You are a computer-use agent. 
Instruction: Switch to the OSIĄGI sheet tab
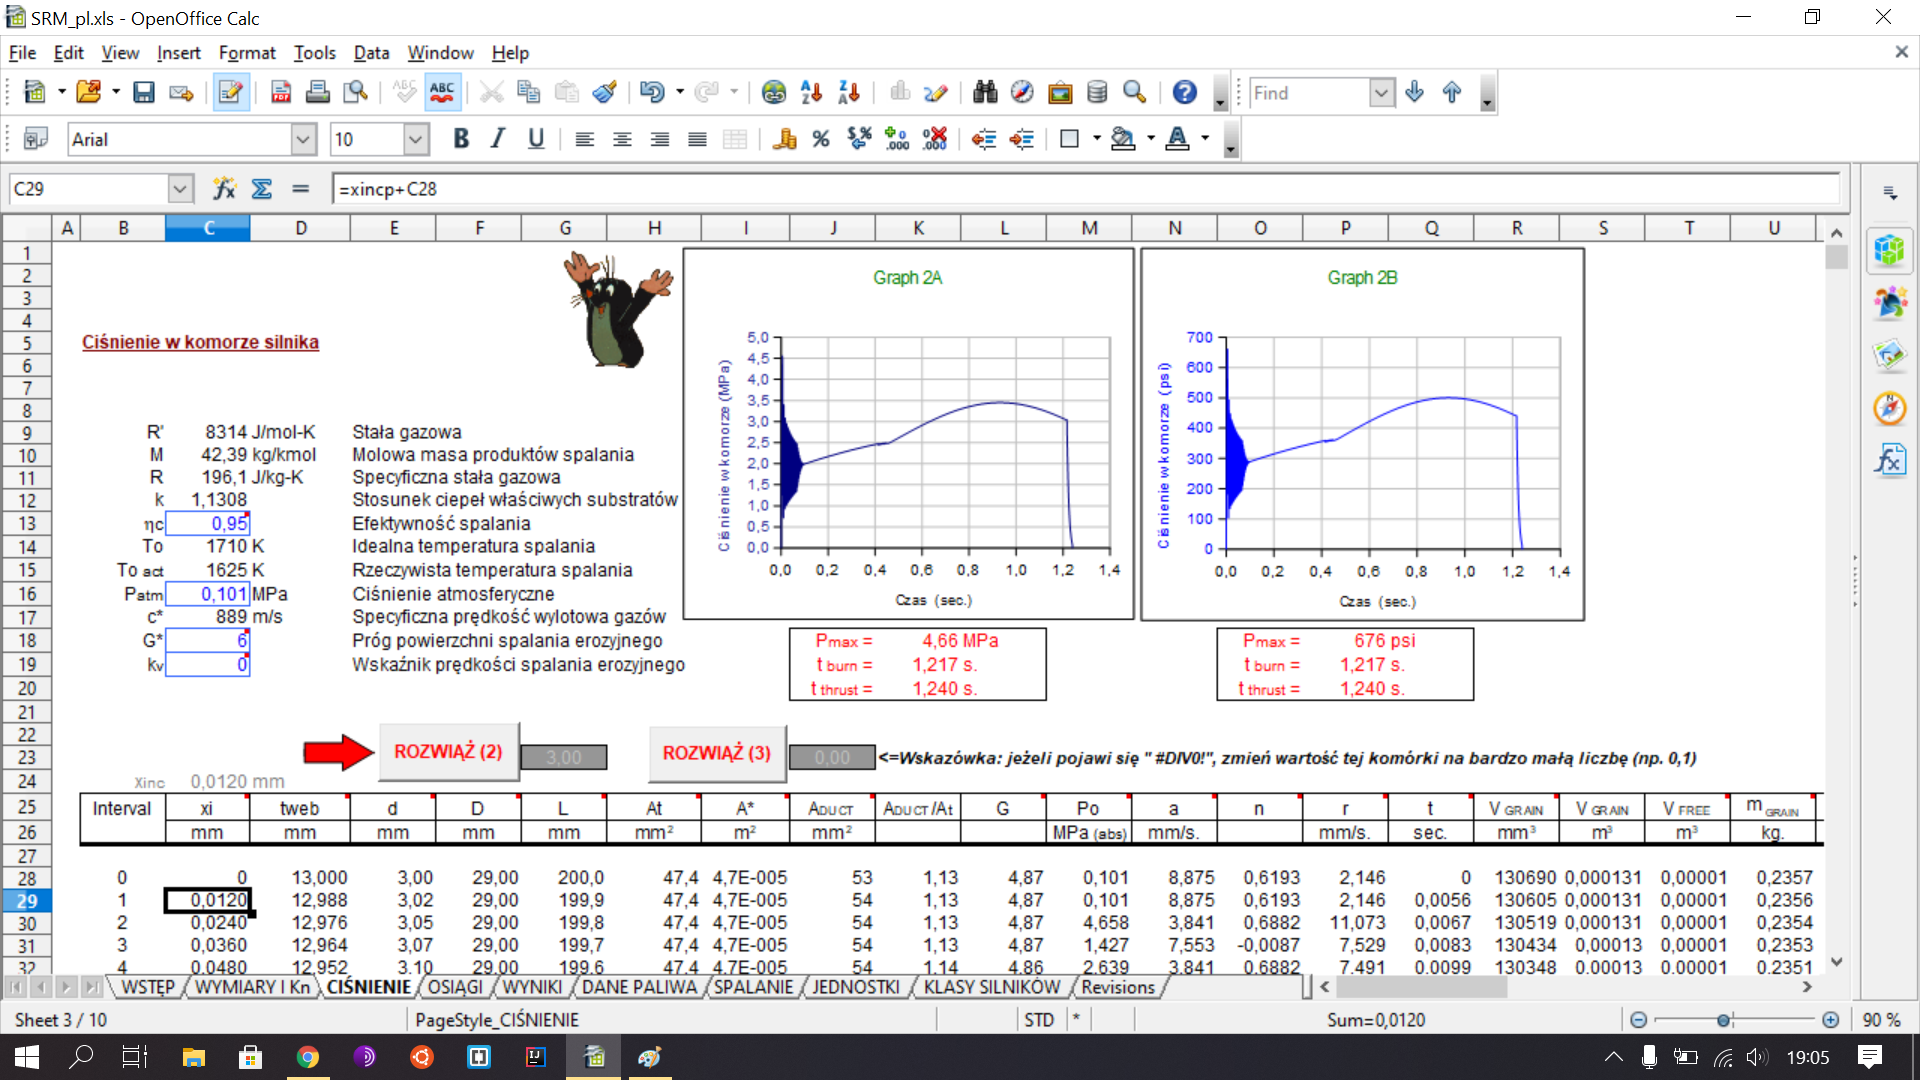(455, 987)
